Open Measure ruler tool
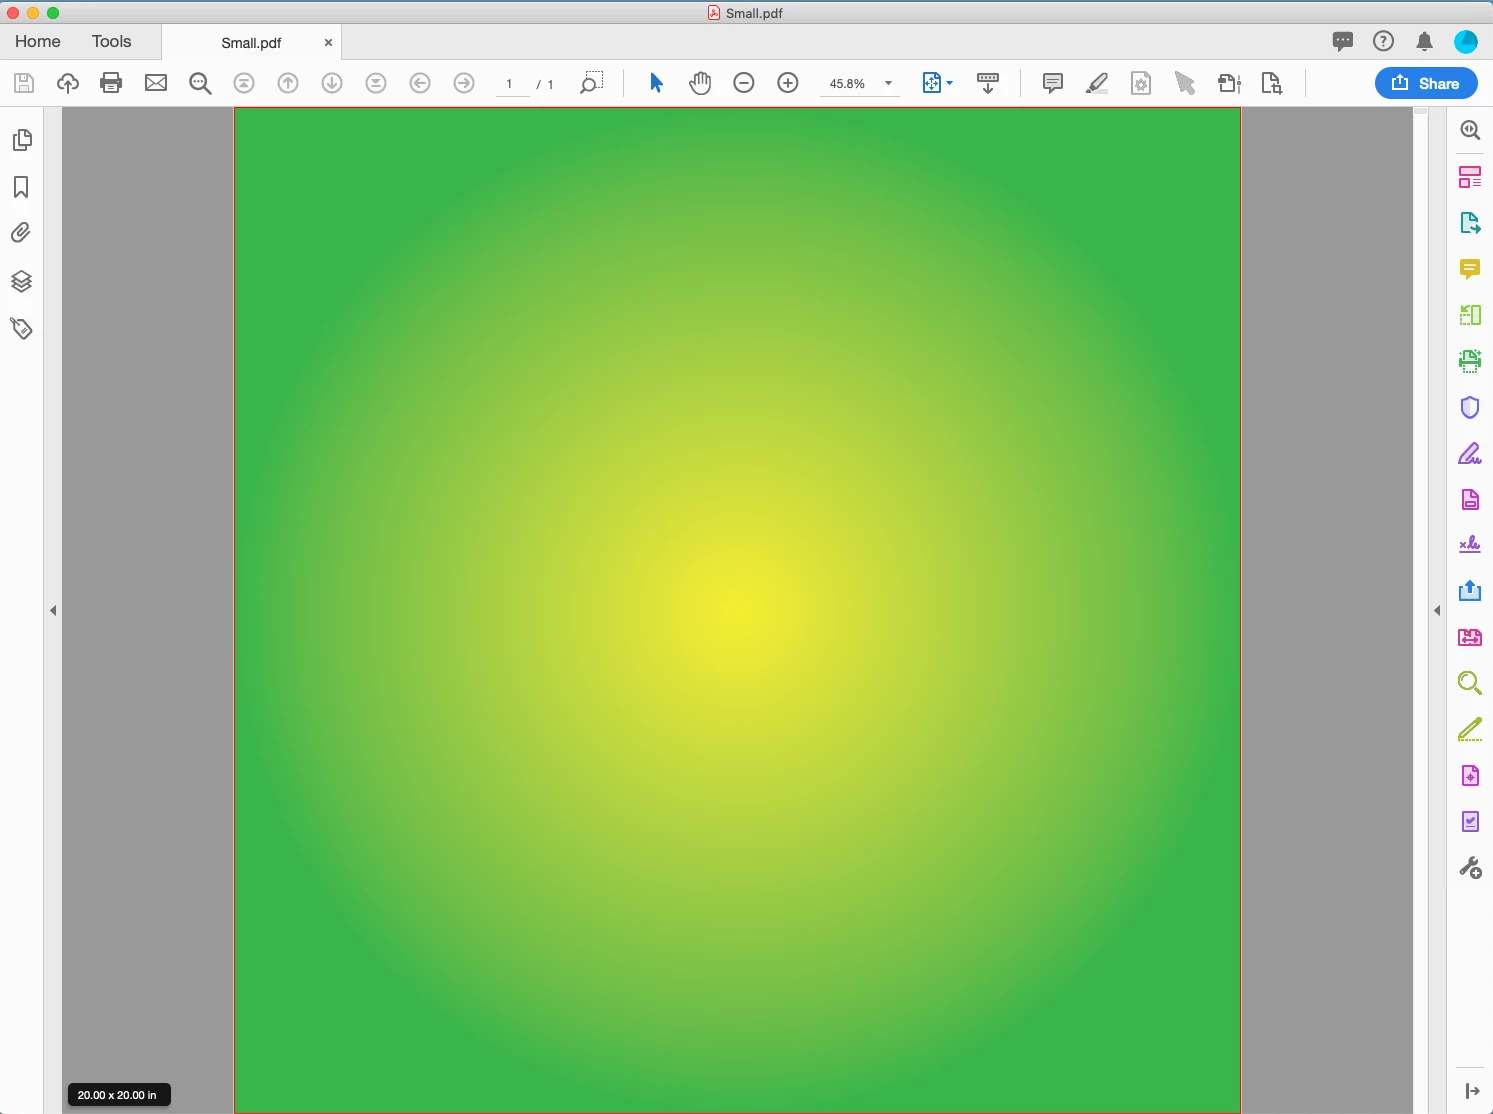The image size is (1493, 1114). 1470,730
